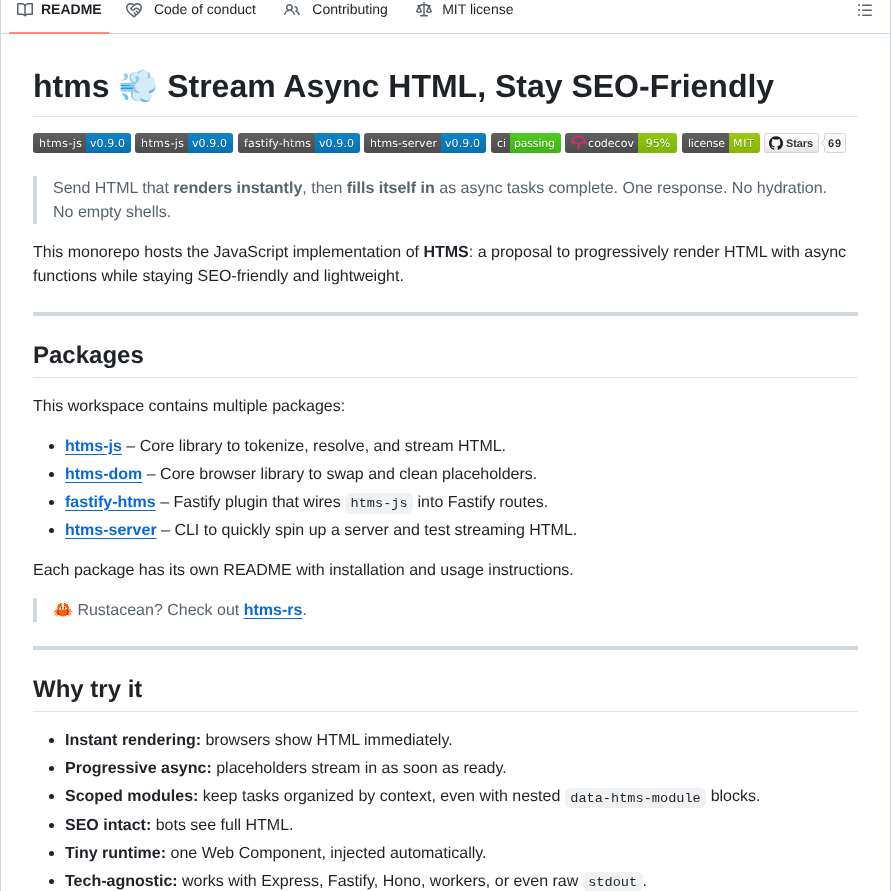Click the balance scale icon beside MIT license

424,10
